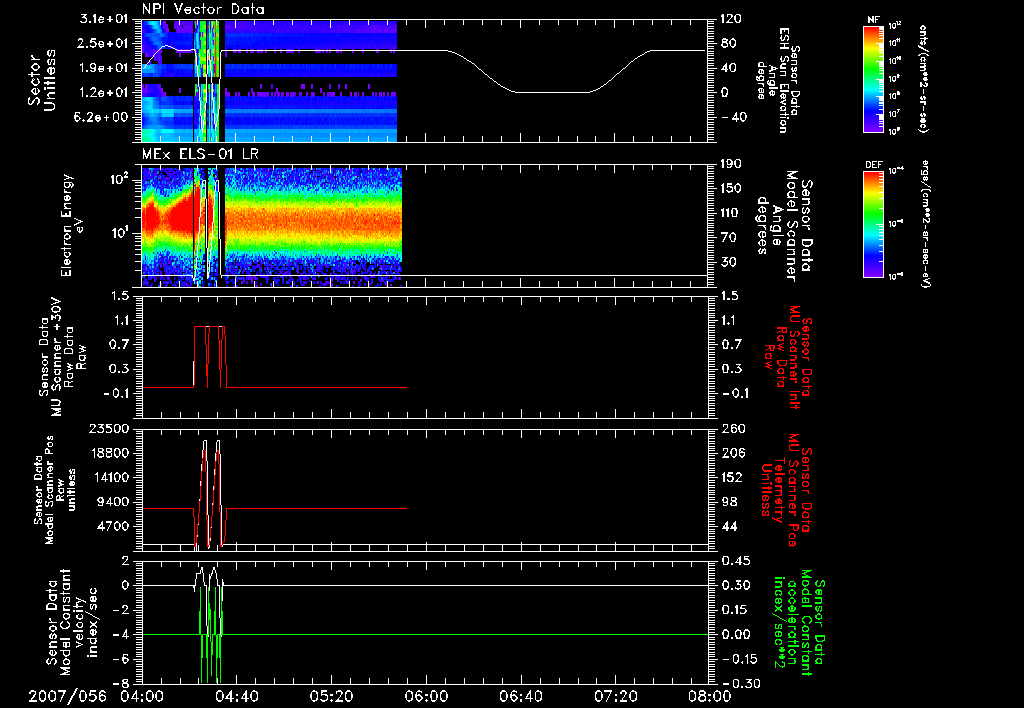Click the 07:20 time axis label
1024x708 pixels.
615,696
